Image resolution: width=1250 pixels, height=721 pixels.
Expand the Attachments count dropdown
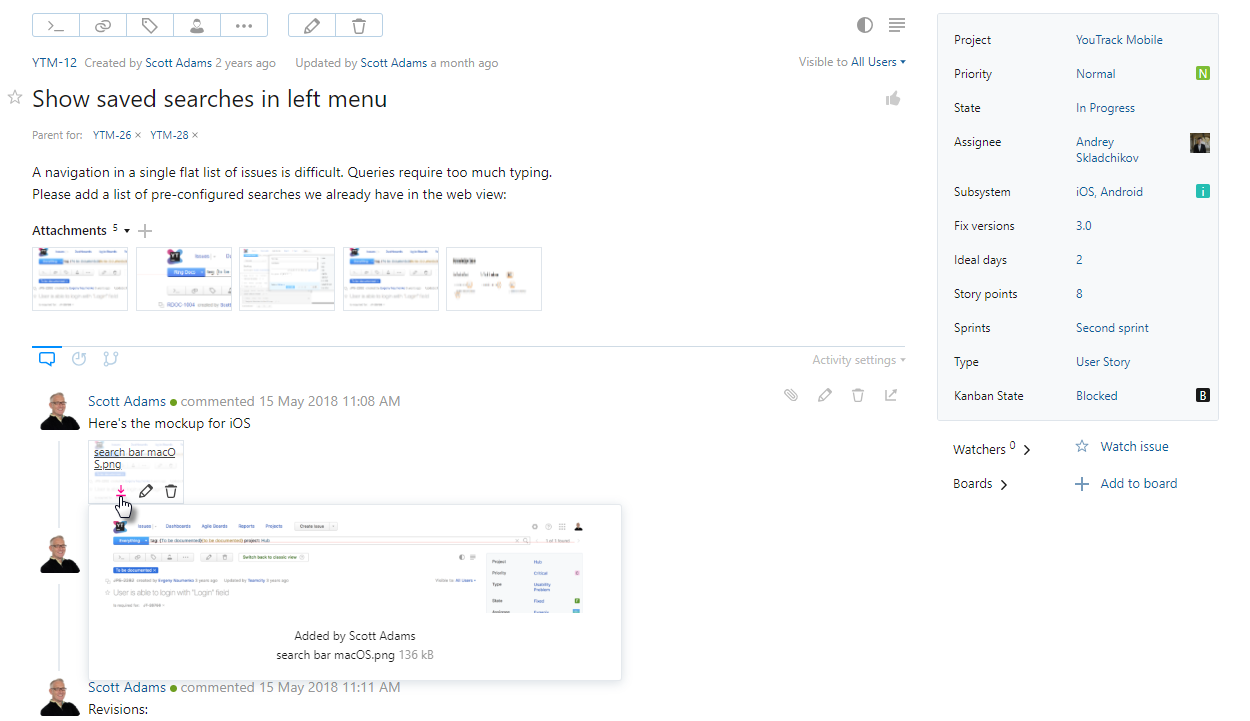coord(126,230)
